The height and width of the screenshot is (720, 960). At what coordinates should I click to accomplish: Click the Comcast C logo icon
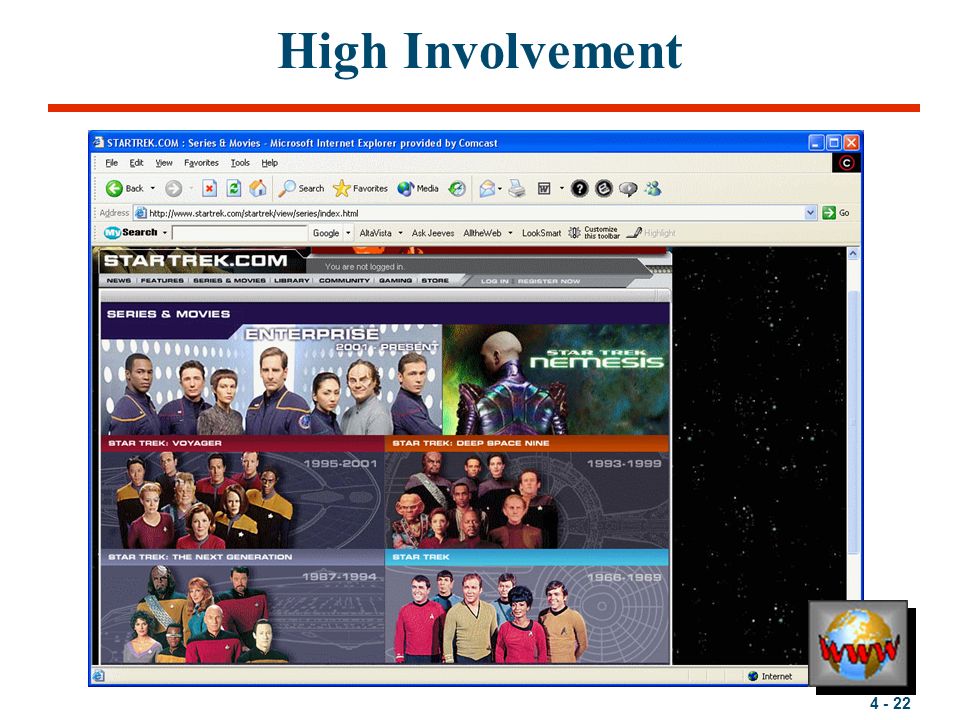(x=846, y=163)
